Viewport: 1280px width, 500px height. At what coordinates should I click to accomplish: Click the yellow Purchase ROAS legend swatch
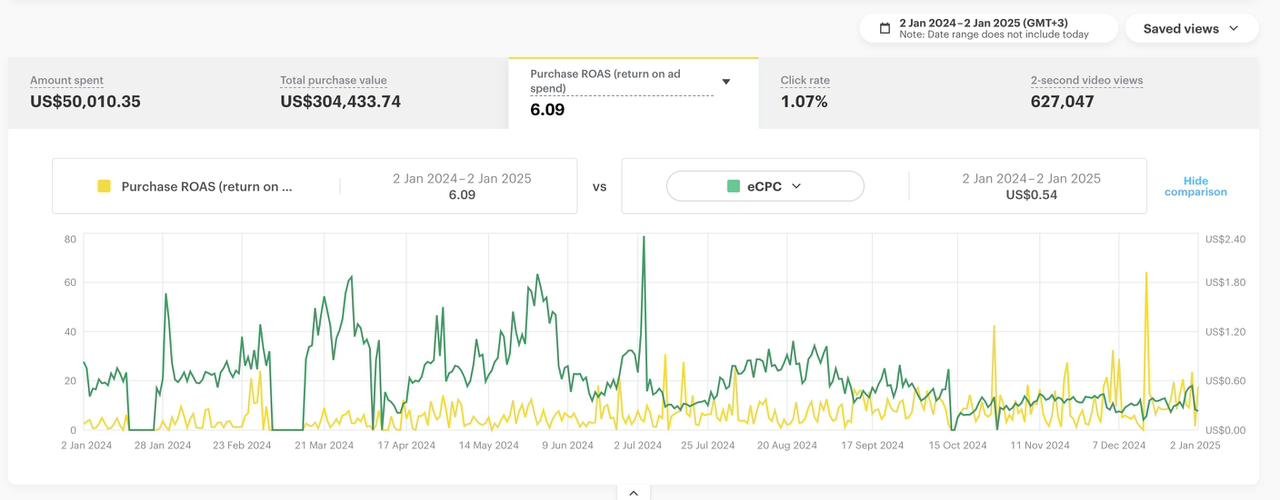[103, 186]
